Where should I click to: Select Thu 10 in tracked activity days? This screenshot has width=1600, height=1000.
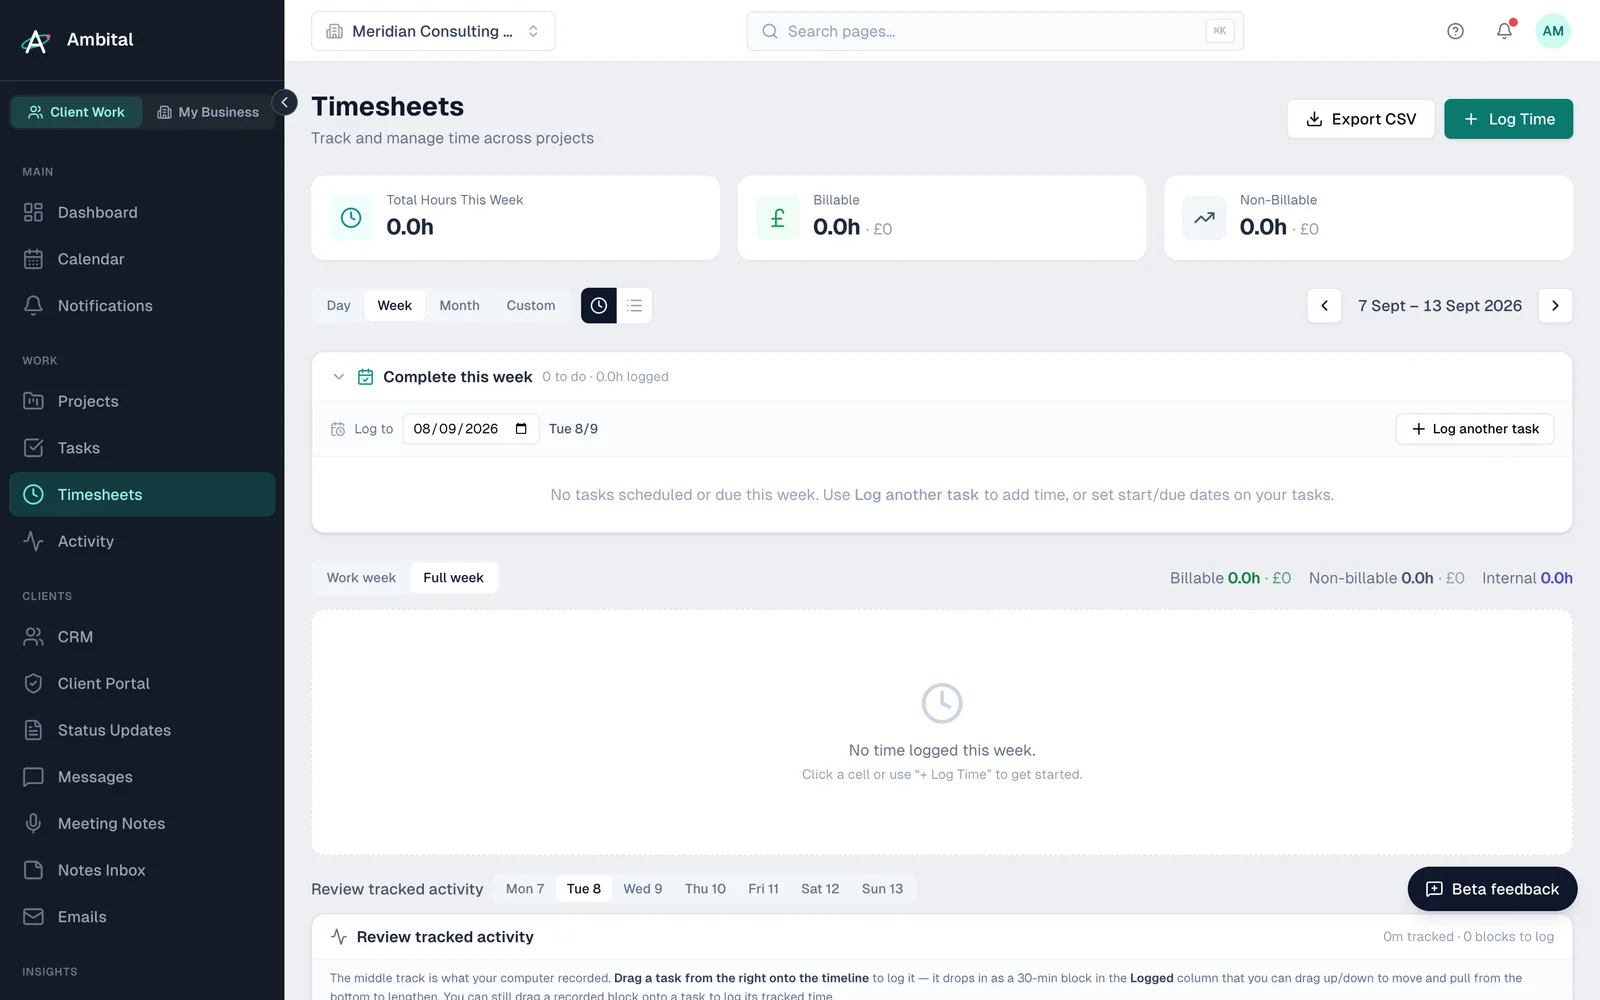point(705,889)
